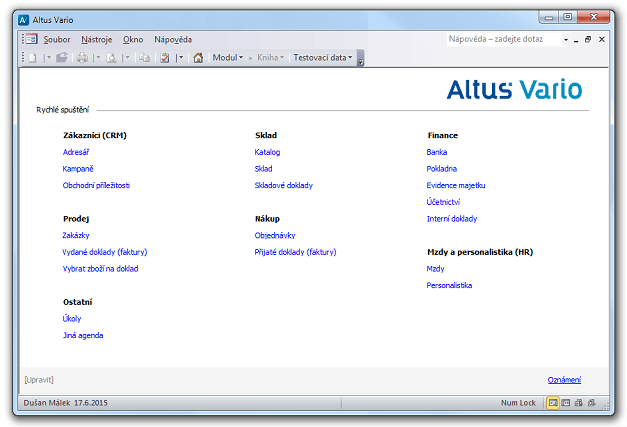
Task: Open the Banka link
Action: 437,152
